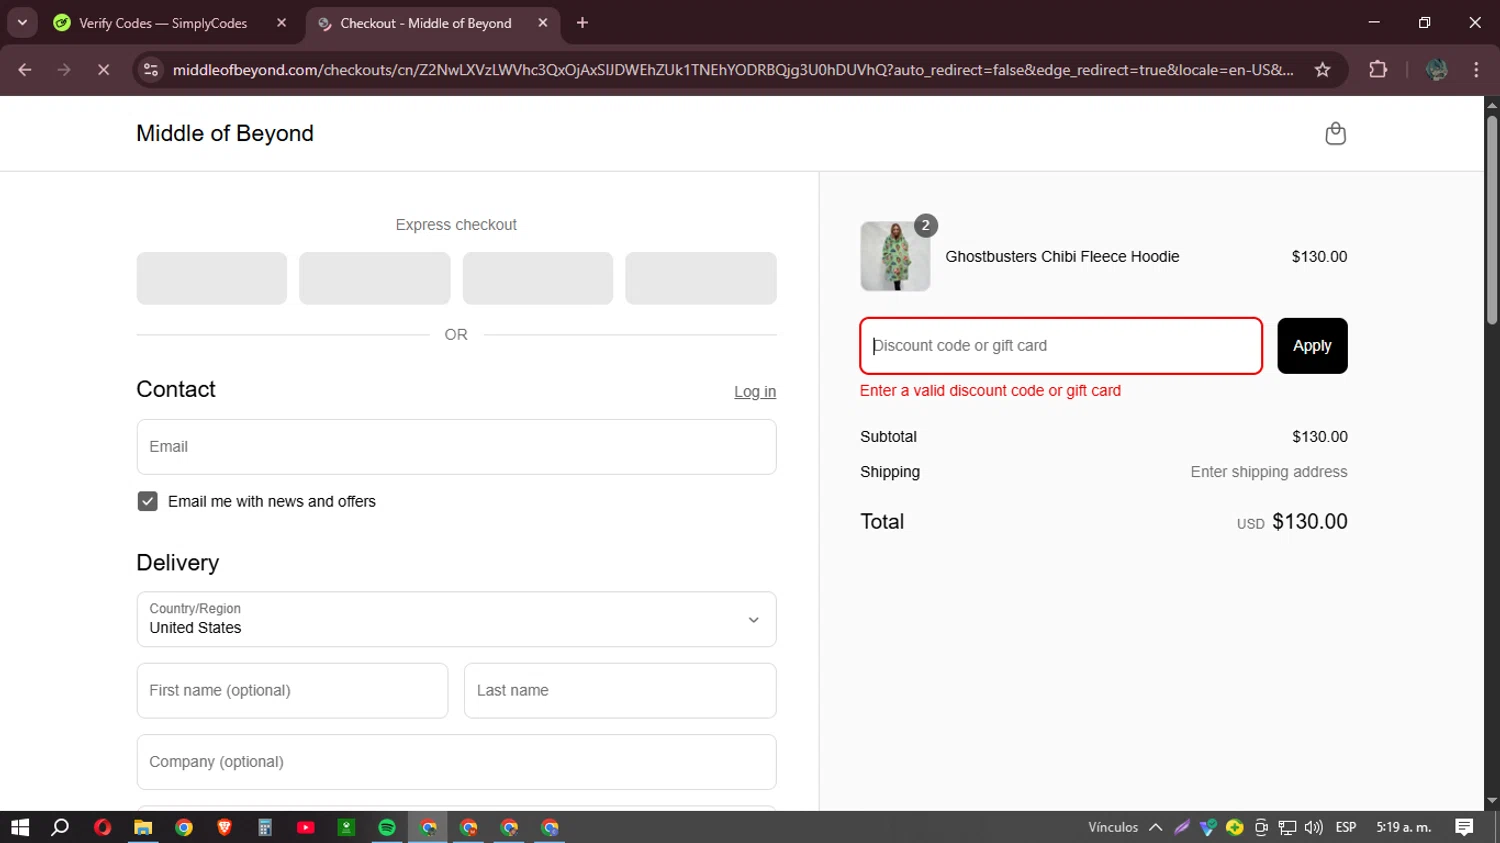
Task: Click the discount code error message
Action: pyautogui.click(x=990, y=391)
